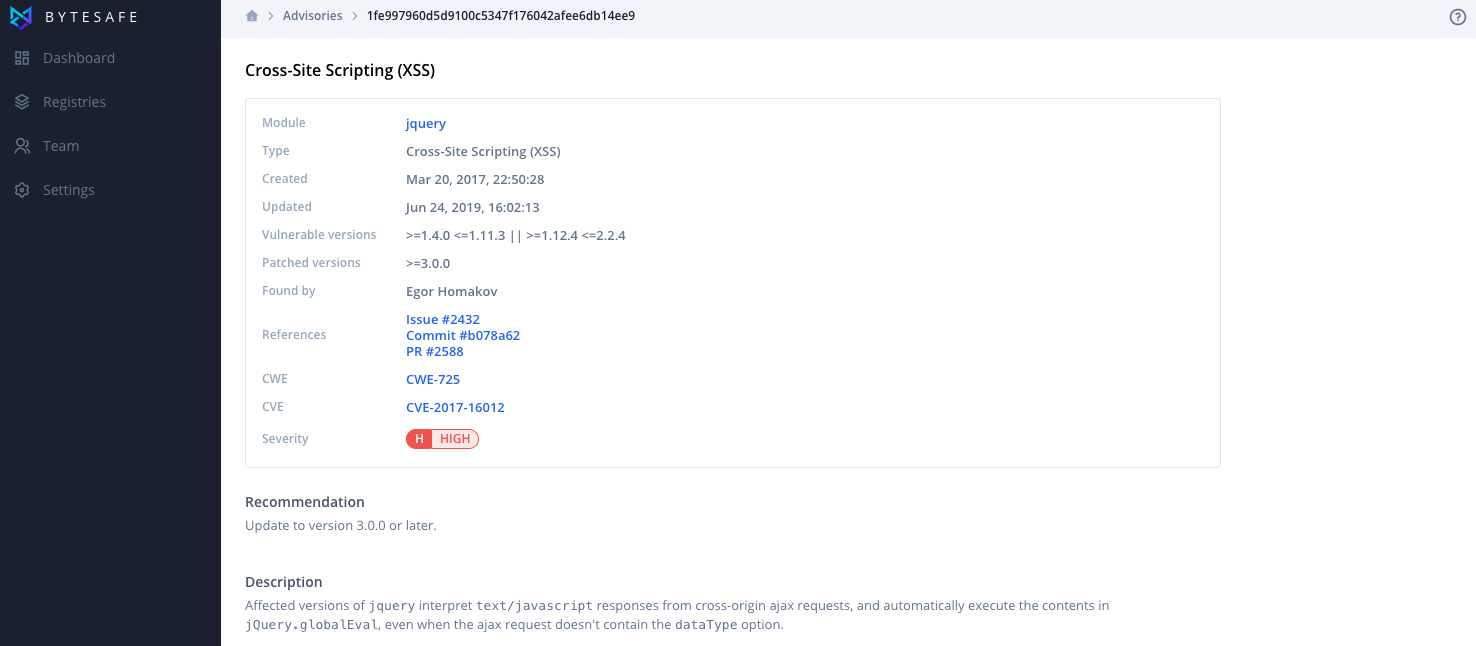
Task: Open the CVE-2017-16012 link
Action: click(455, 408)
